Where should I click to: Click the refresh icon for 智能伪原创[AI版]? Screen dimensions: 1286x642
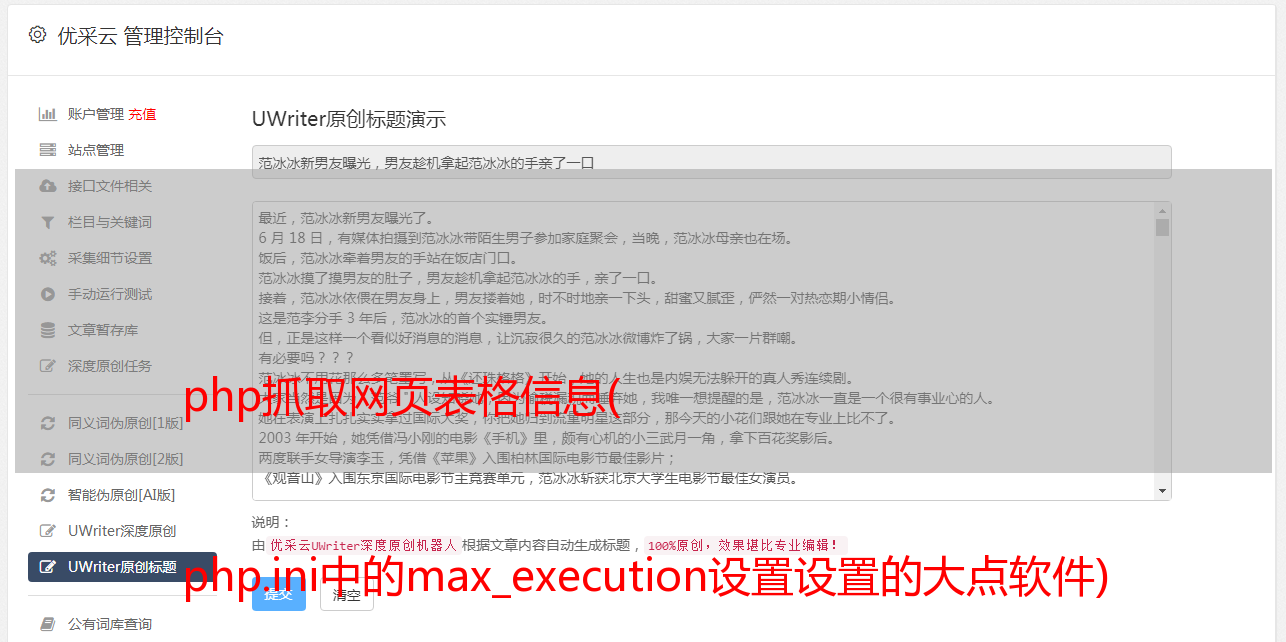coord(47,495)
